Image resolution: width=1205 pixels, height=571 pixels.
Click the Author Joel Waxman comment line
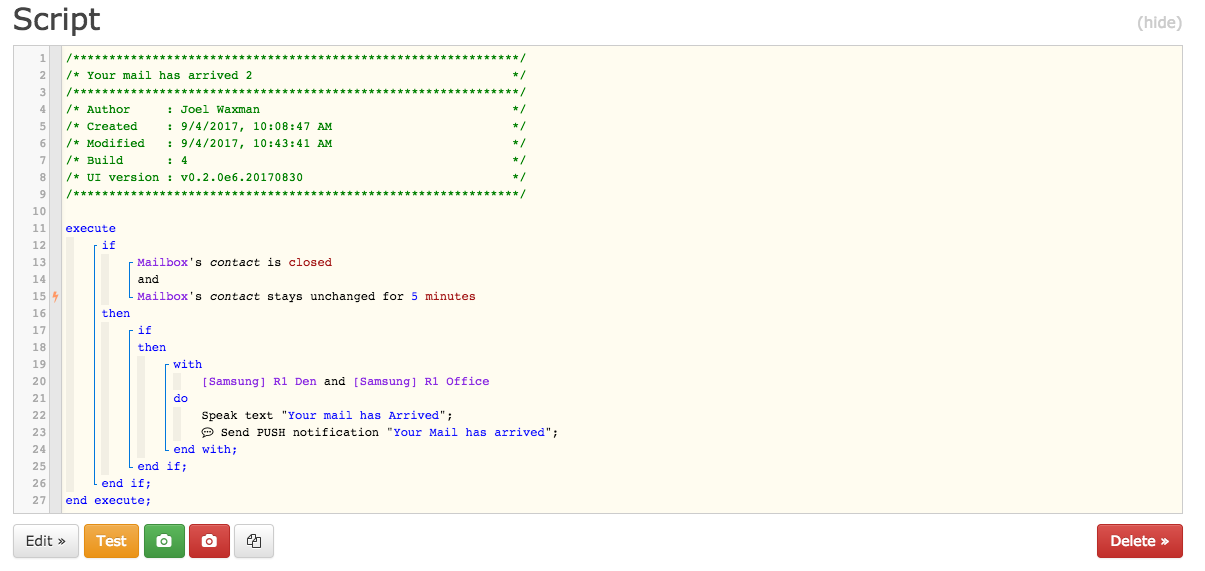[x=296, y=109]
